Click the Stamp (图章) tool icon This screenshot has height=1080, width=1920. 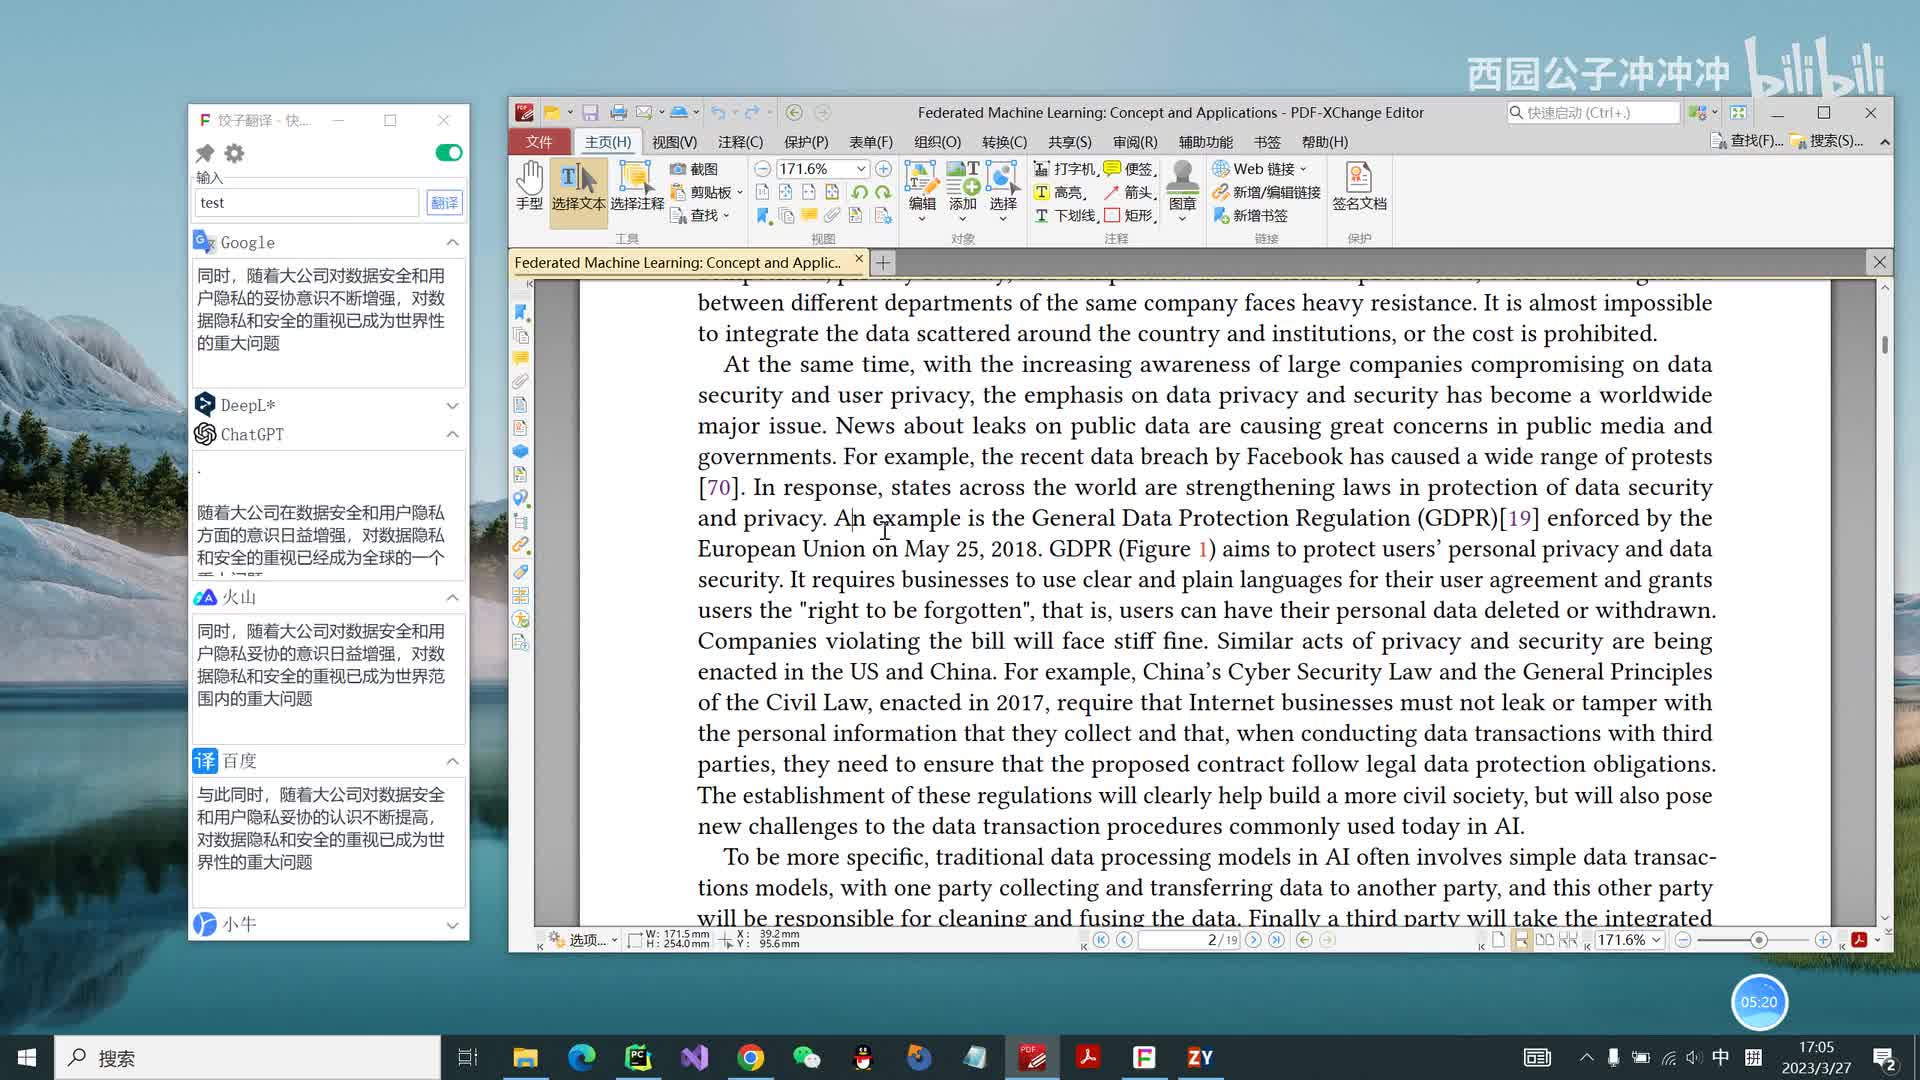click(1182, 185)
